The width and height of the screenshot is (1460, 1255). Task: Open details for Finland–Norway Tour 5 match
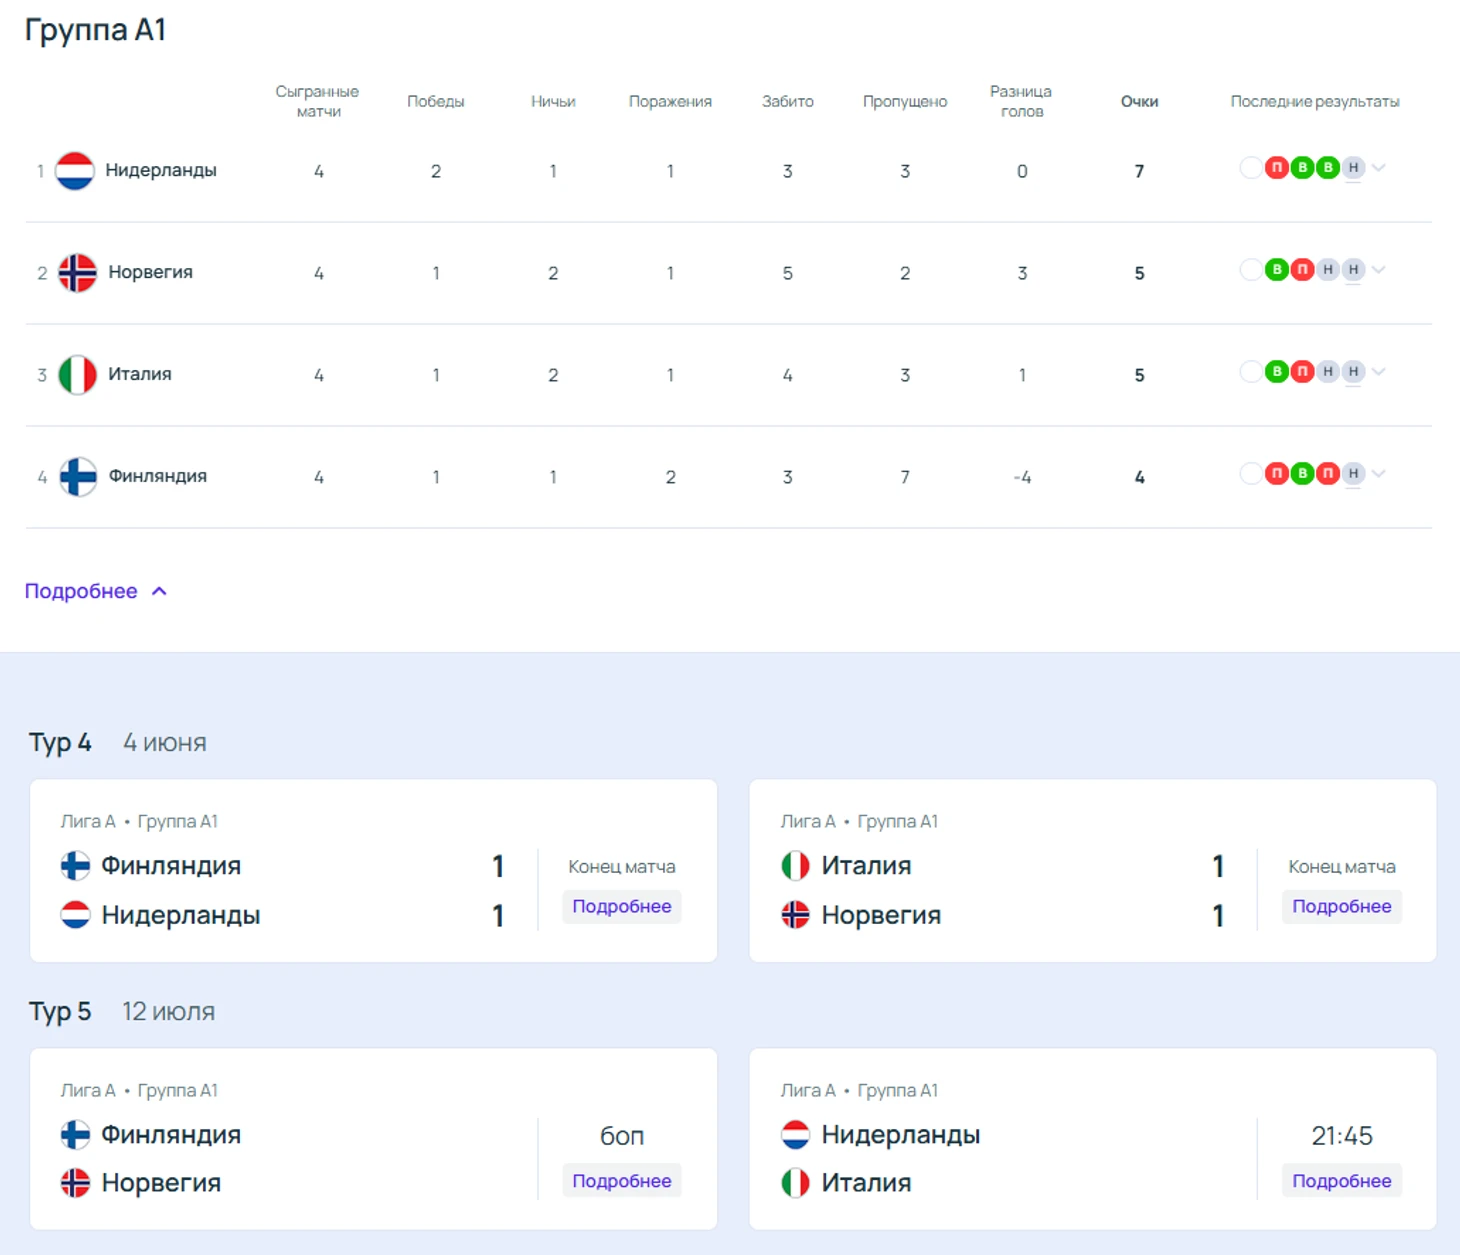pos(621,1181)
